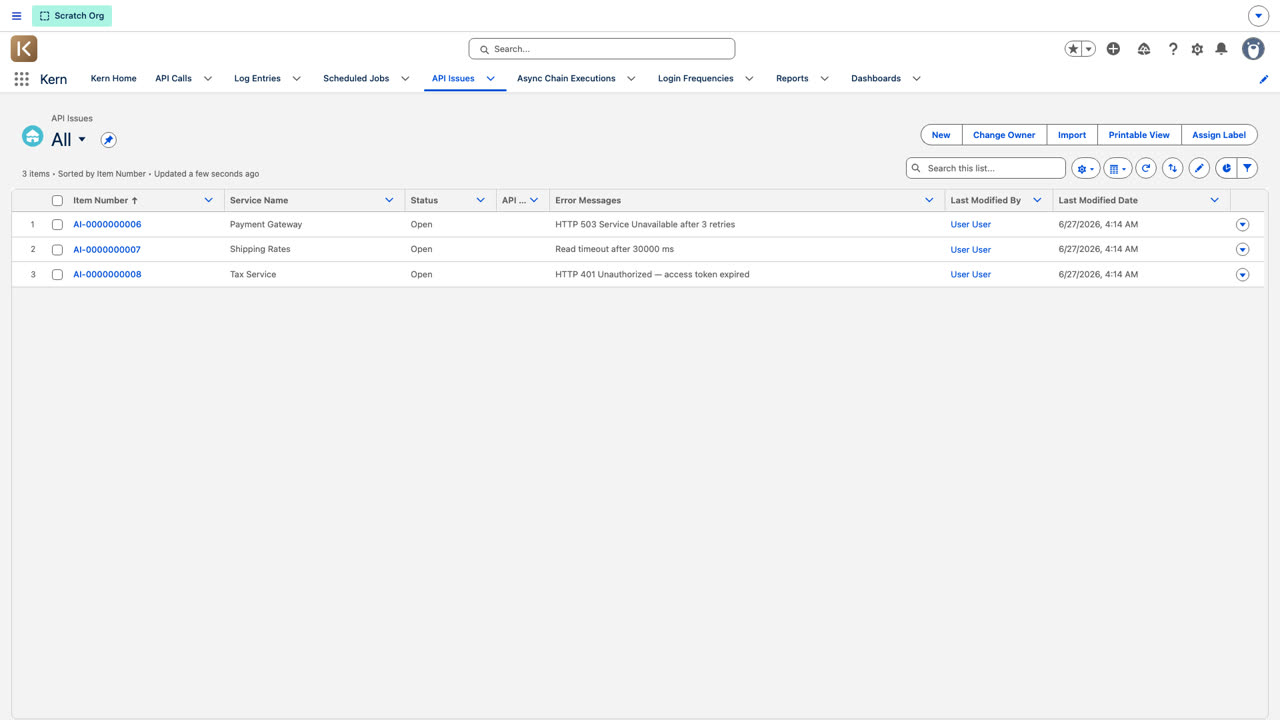Viewport: 1280px width, 720px height.
Task: Open row actions for Shipping Rates
Action: [1243, 250]
